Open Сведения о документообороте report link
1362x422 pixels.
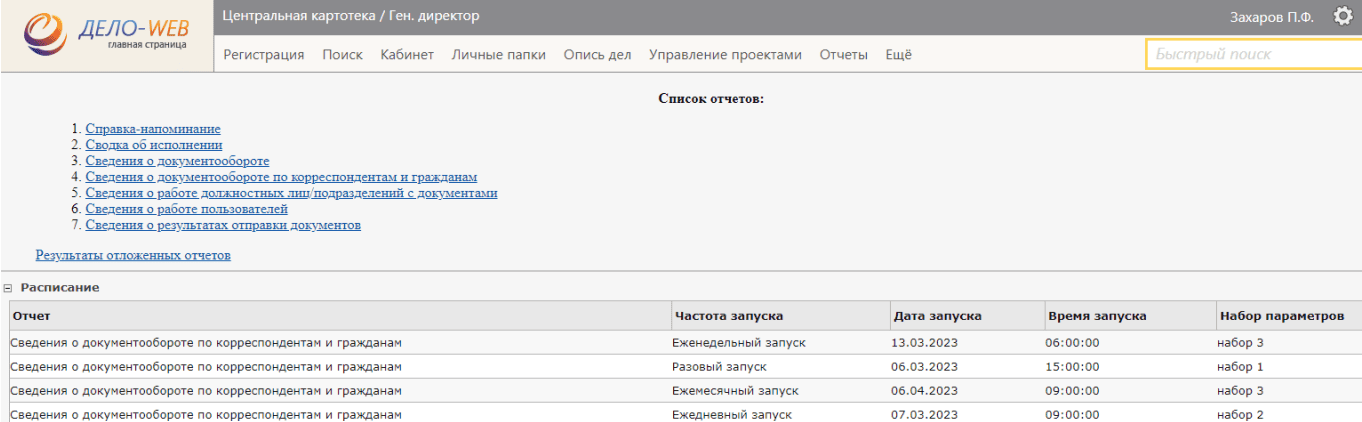[177, 161]
